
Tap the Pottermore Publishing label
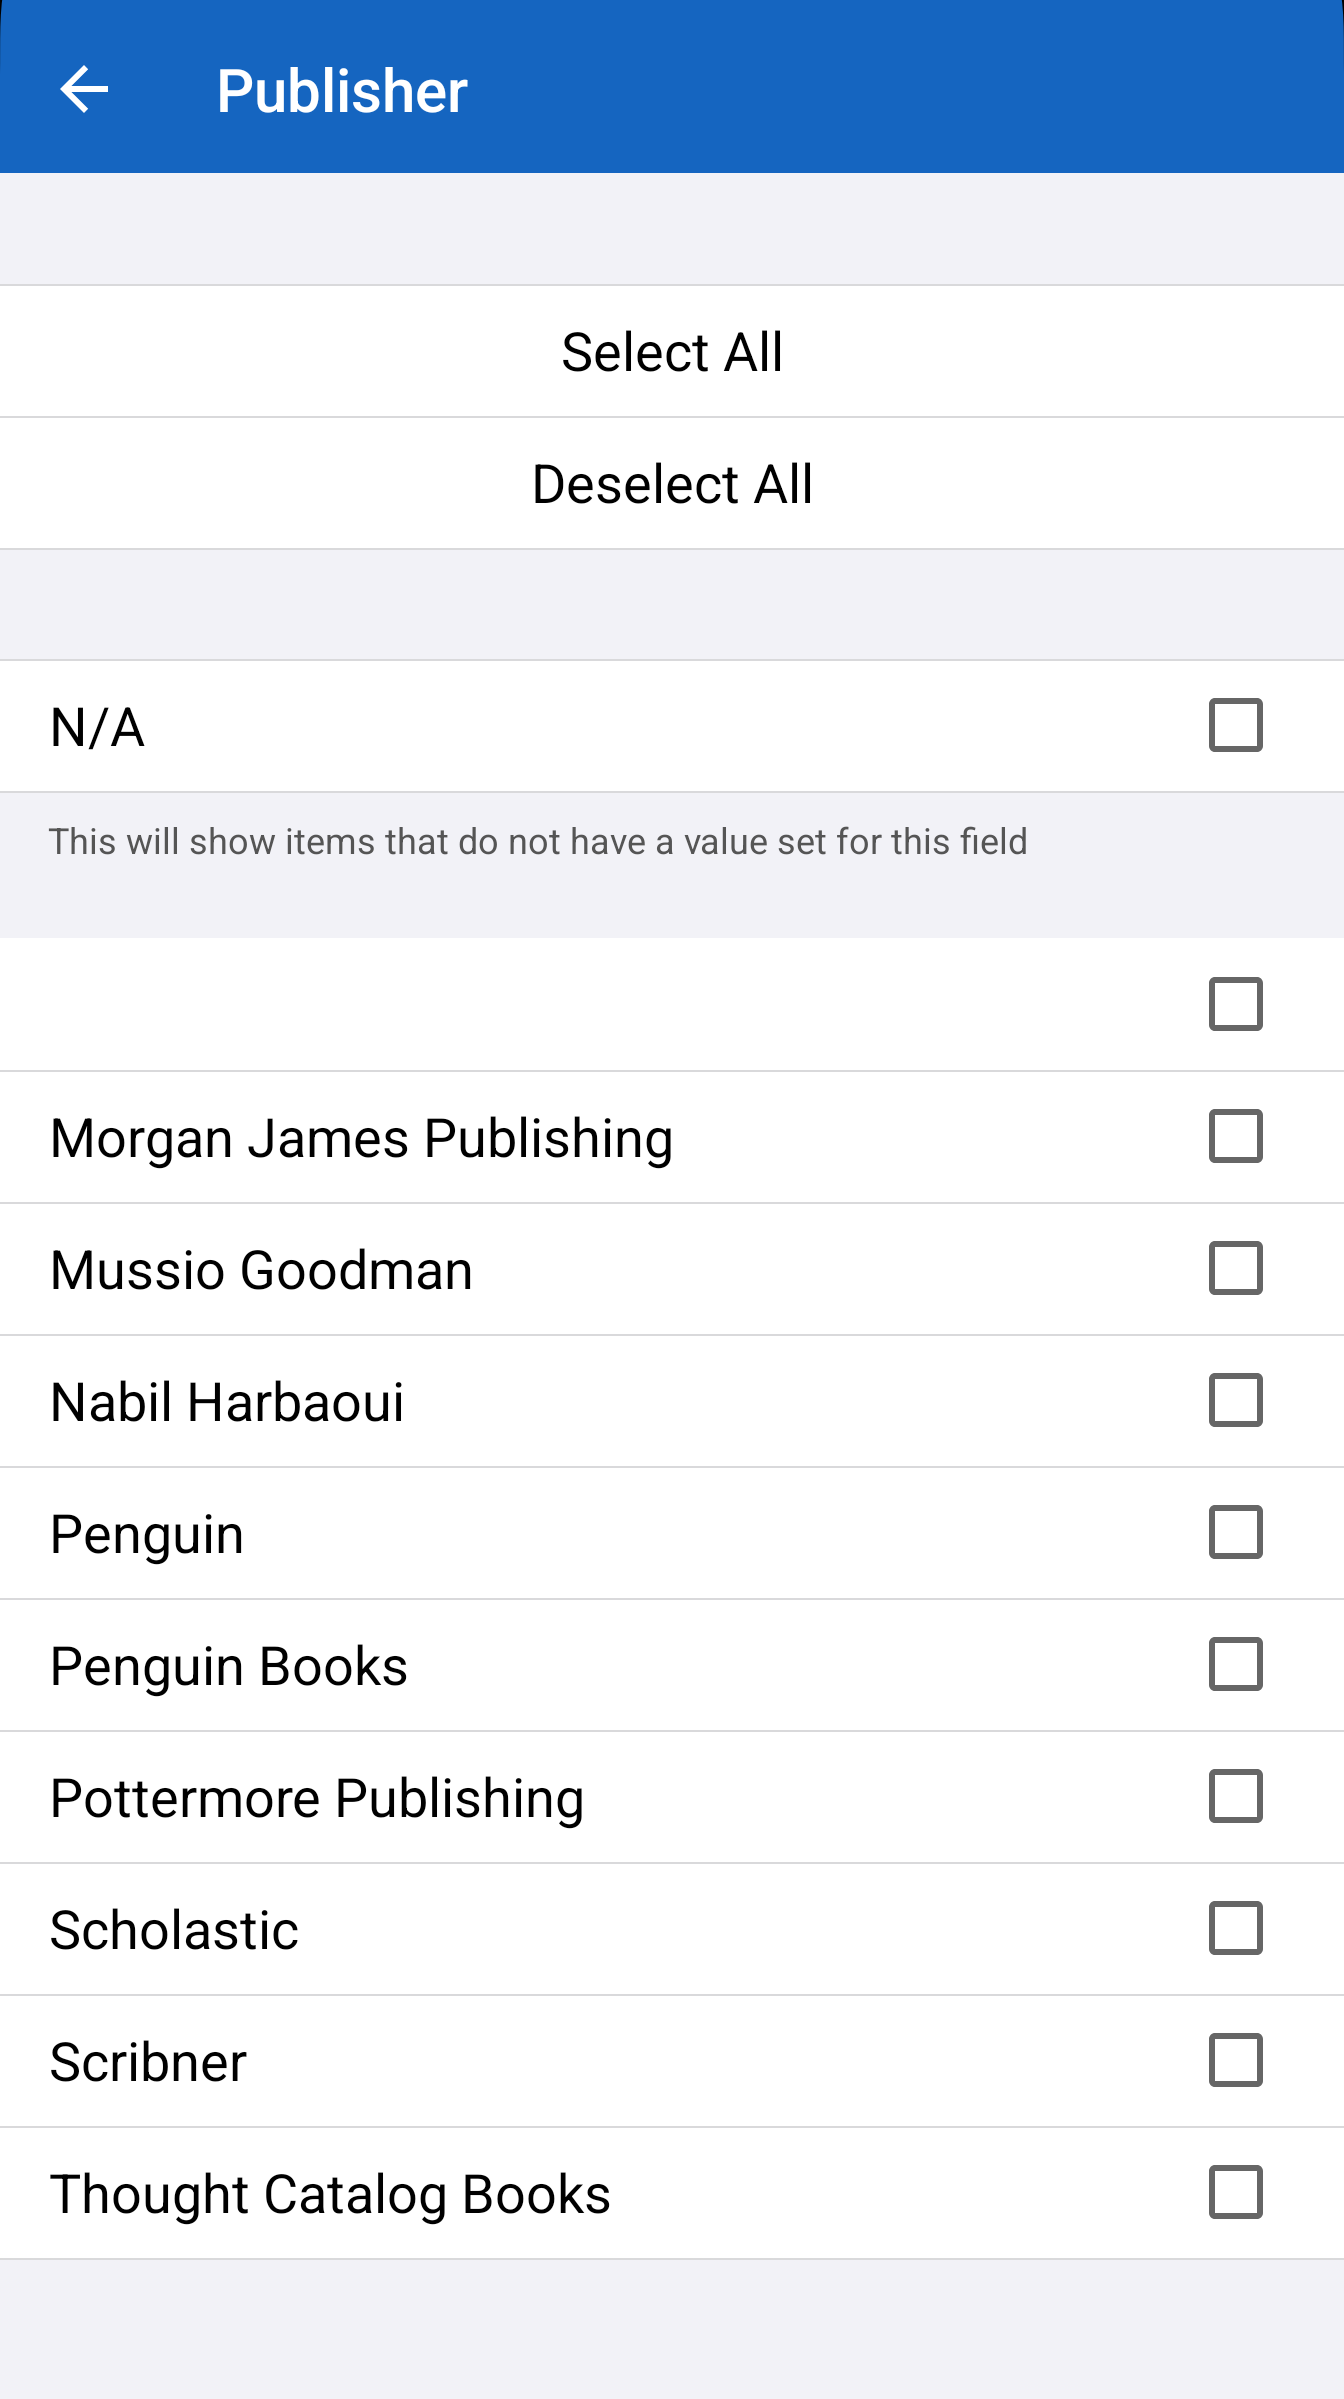pyautogui.click(x=317, y=1798)
